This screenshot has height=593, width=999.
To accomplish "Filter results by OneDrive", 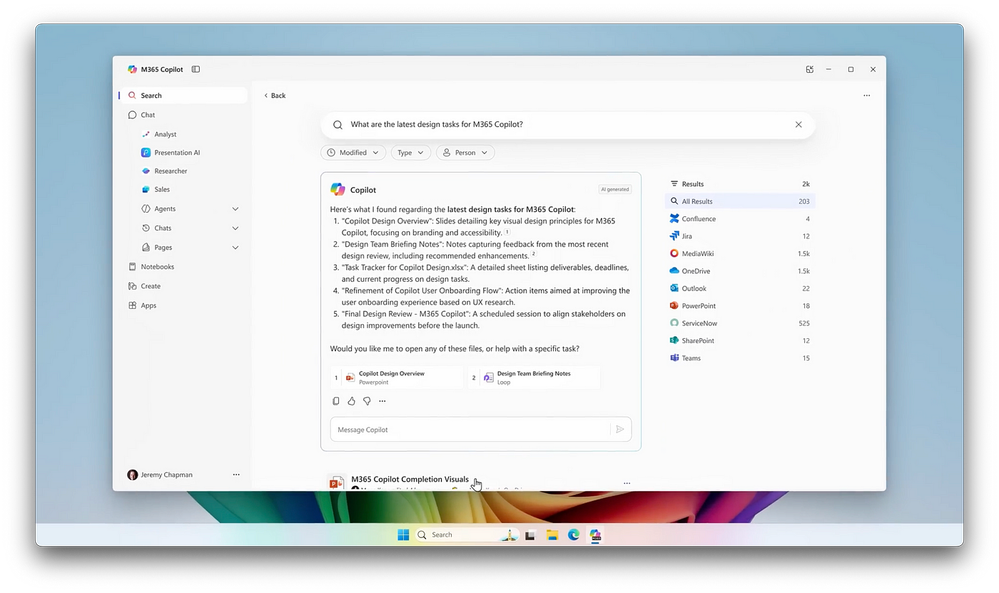I will (740, 271).
